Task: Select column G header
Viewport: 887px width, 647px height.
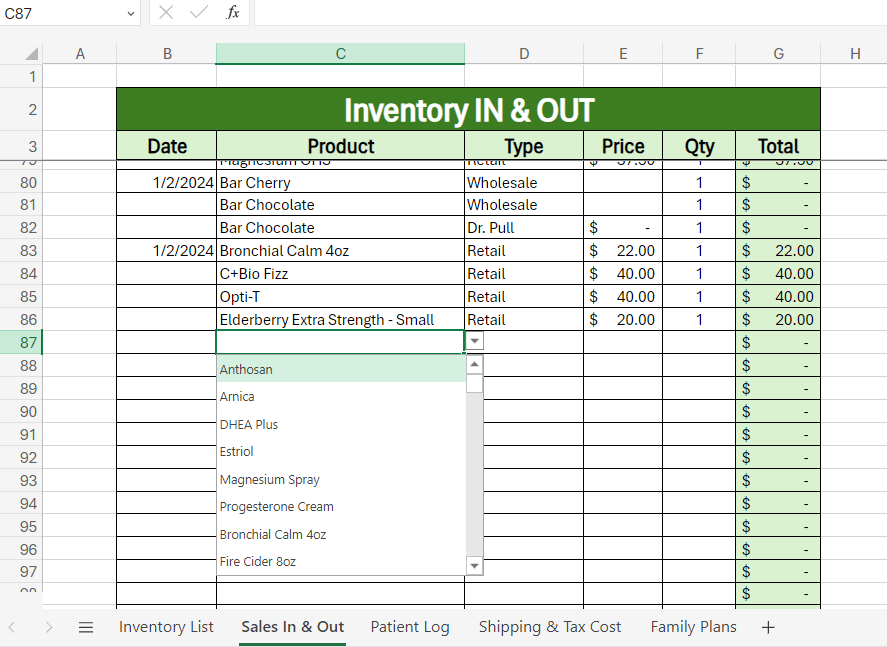Action: (778, 54)
